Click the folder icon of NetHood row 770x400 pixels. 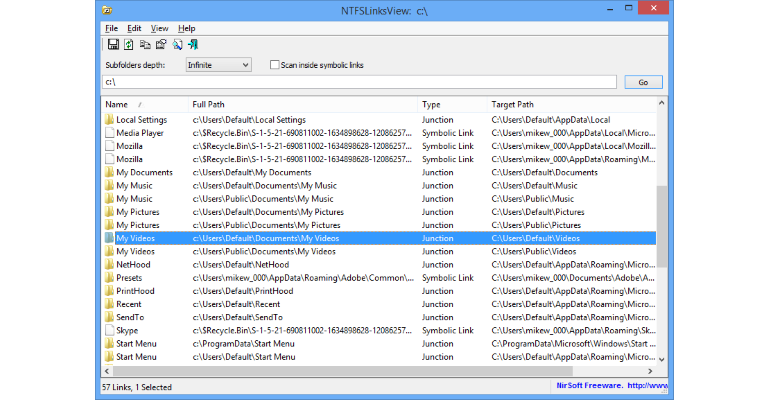pyautogui.click(x=109, y=265)
